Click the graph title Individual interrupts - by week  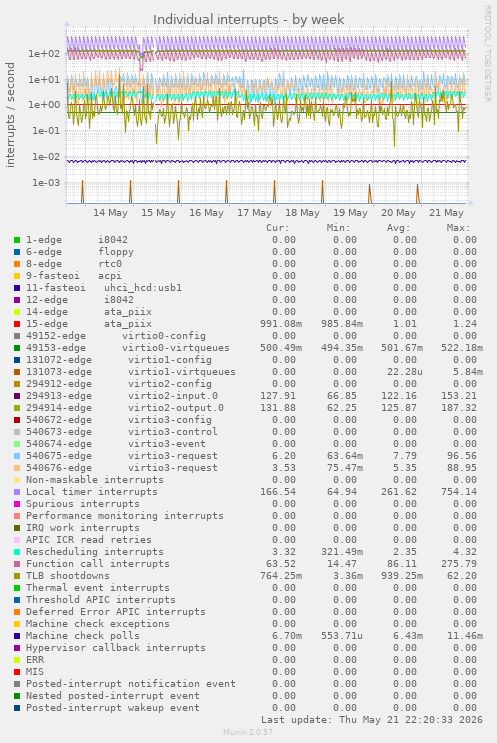pyautogui.click(x=248, y=19)
